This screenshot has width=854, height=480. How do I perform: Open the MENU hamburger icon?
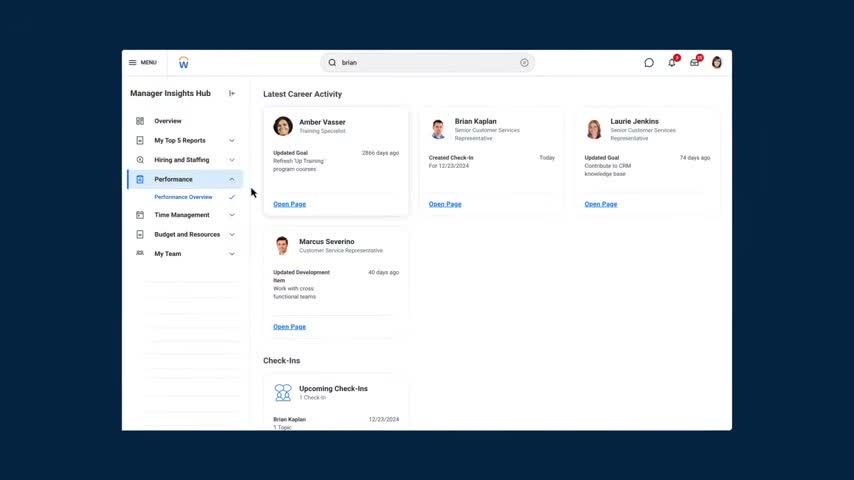point(132,63)
